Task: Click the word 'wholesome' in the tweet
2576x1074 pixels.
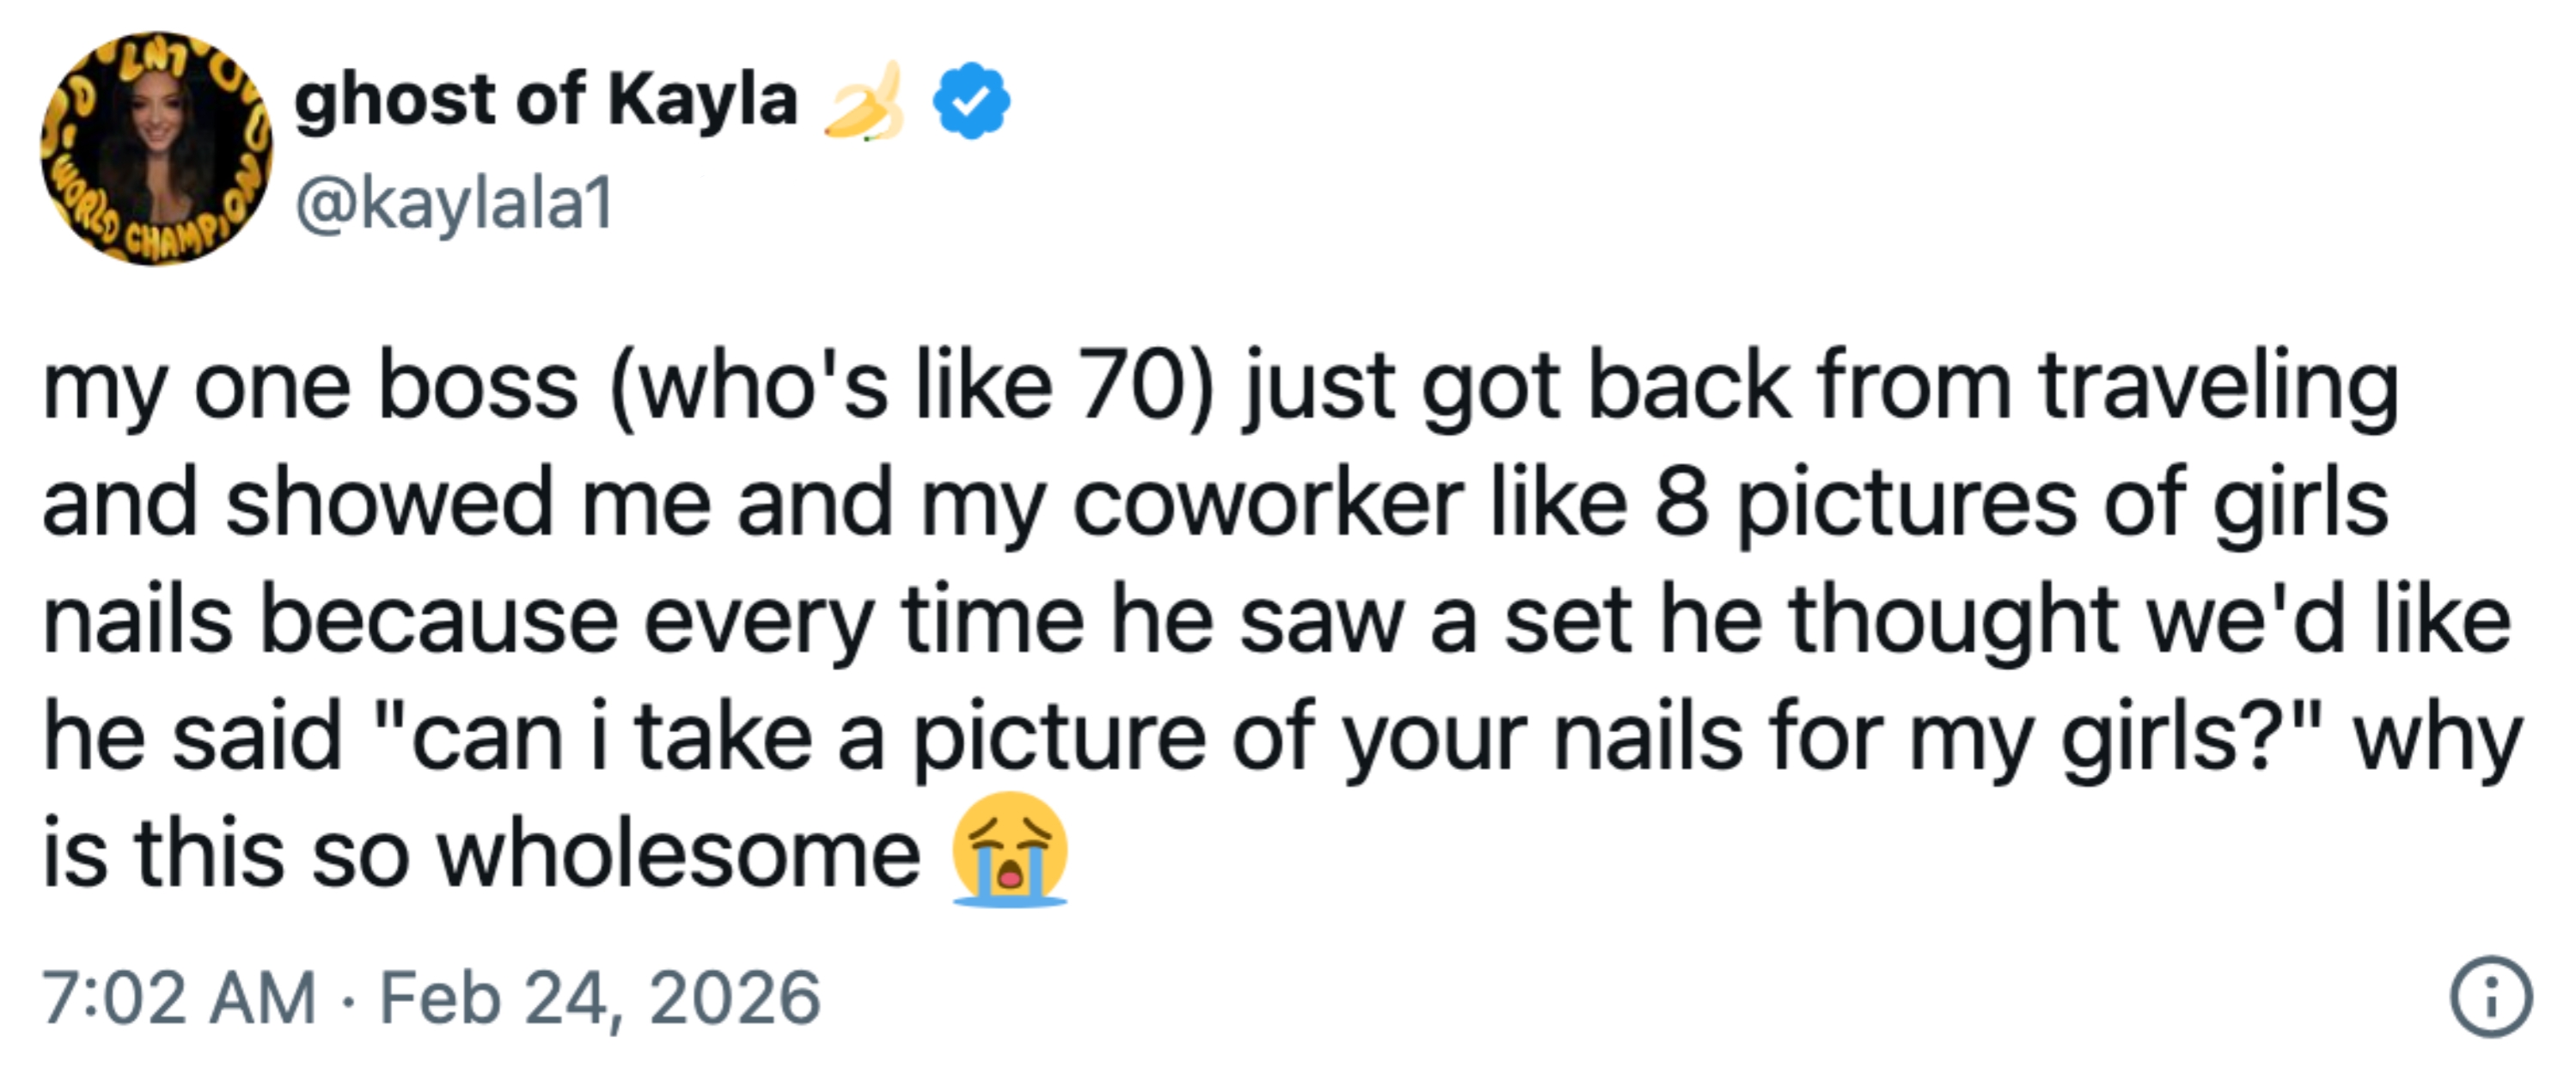Action: [678, 854]
